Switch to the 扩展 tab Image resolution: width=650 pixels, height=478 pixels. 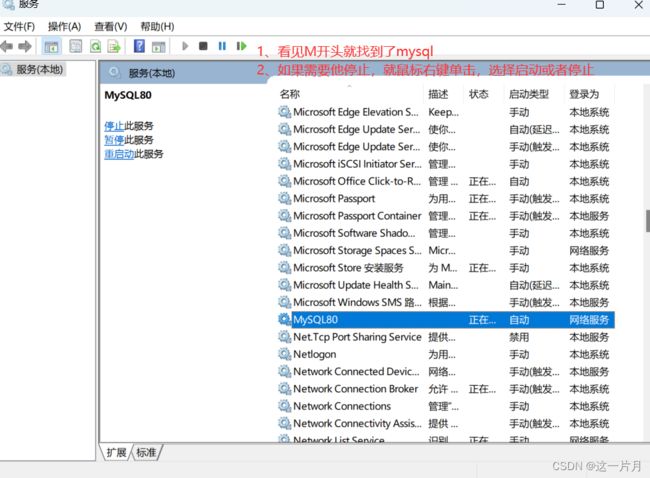point(116,452)
